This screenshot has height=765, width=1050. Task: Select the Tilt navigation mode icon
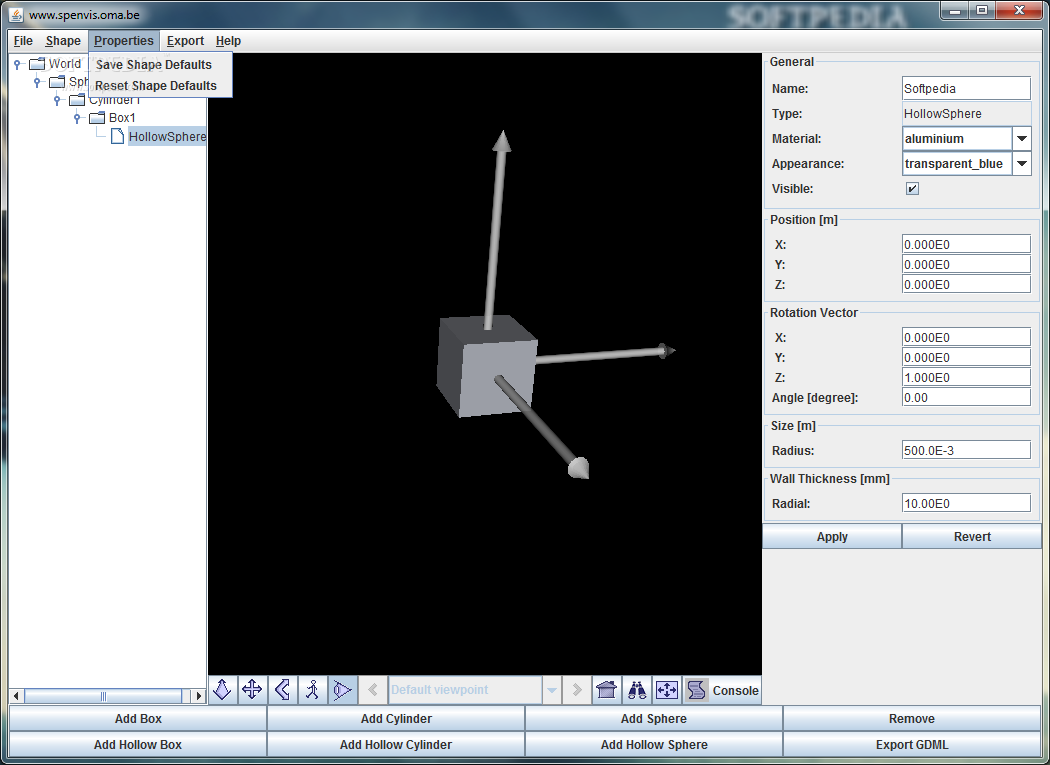pos(282,689)
